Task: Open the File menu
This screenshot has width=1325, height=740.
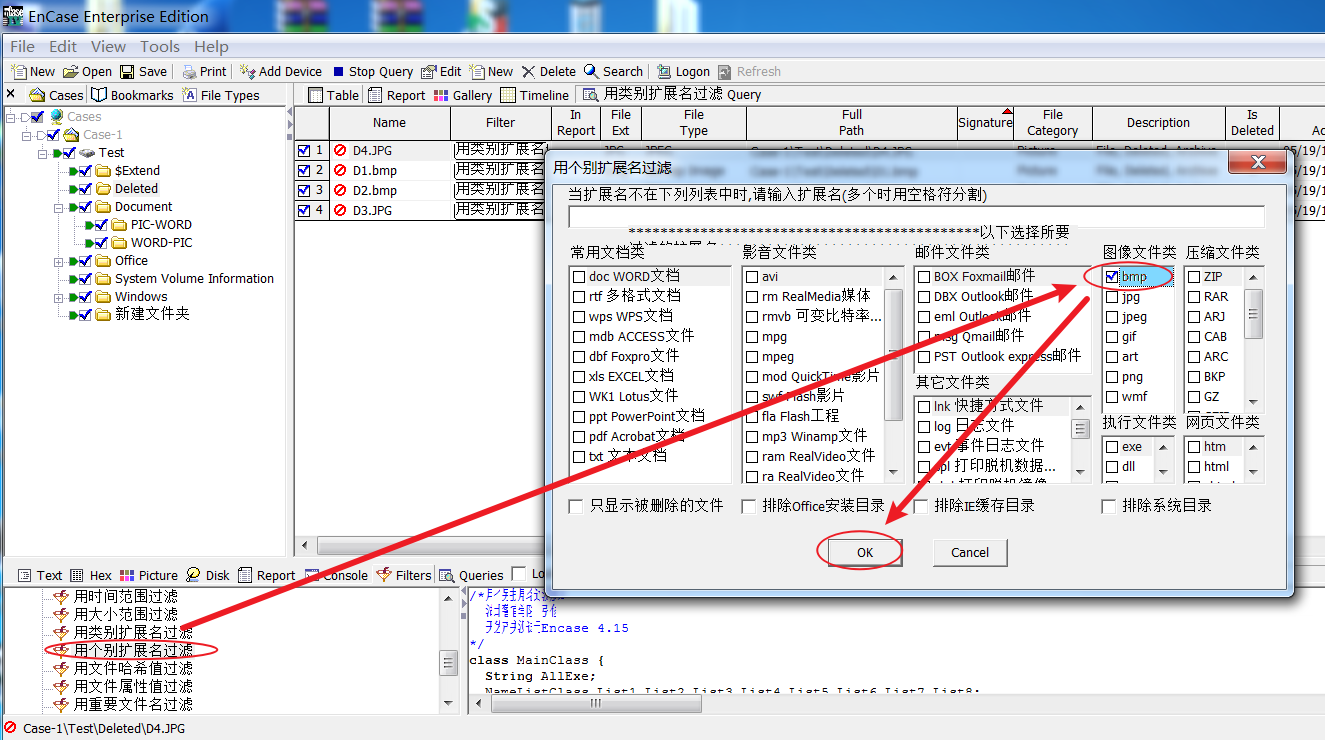Action: tap(22, 46)
